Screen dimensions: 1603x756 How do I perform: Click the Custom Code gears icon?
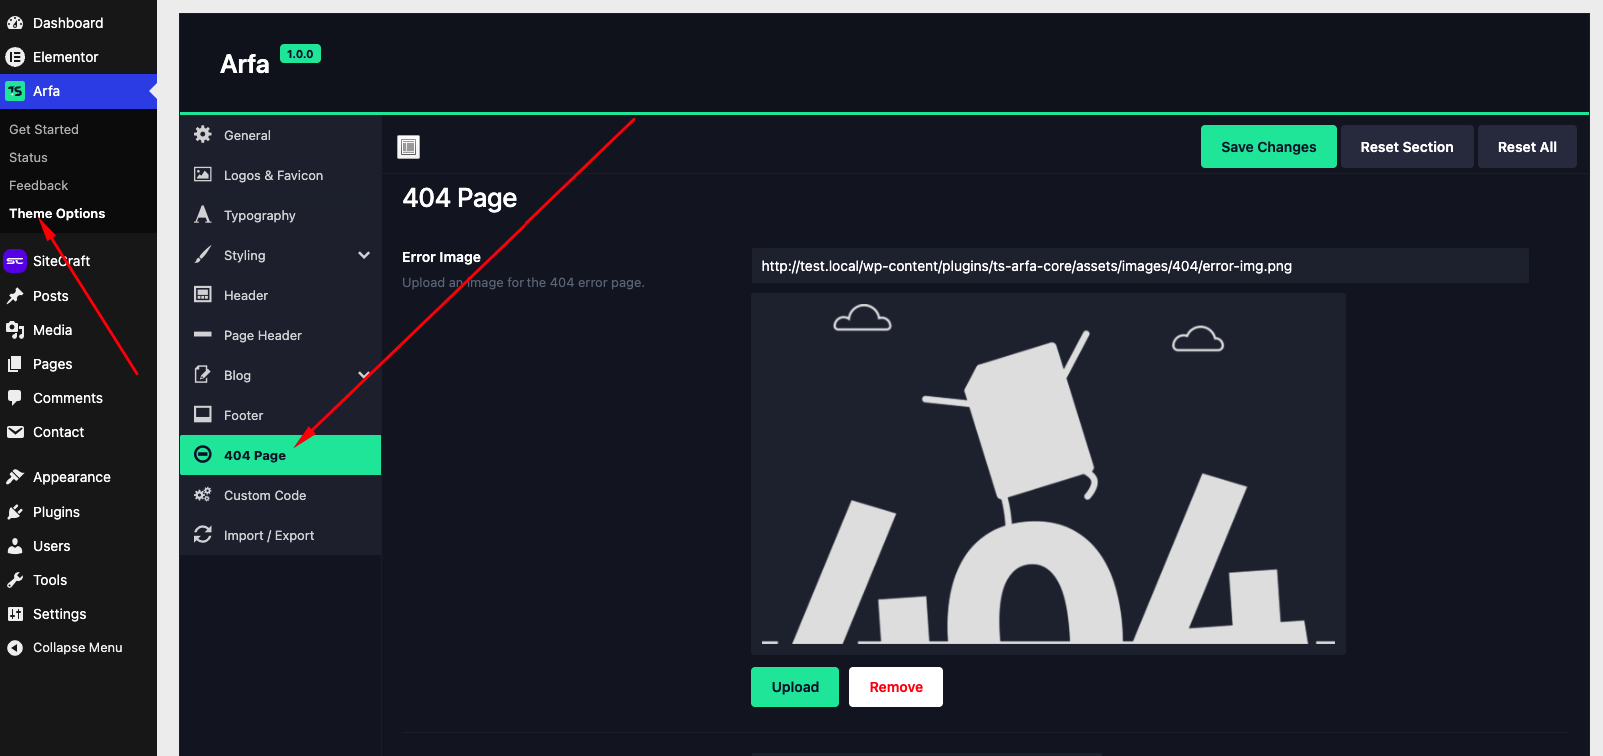click(x=203, y=494)
